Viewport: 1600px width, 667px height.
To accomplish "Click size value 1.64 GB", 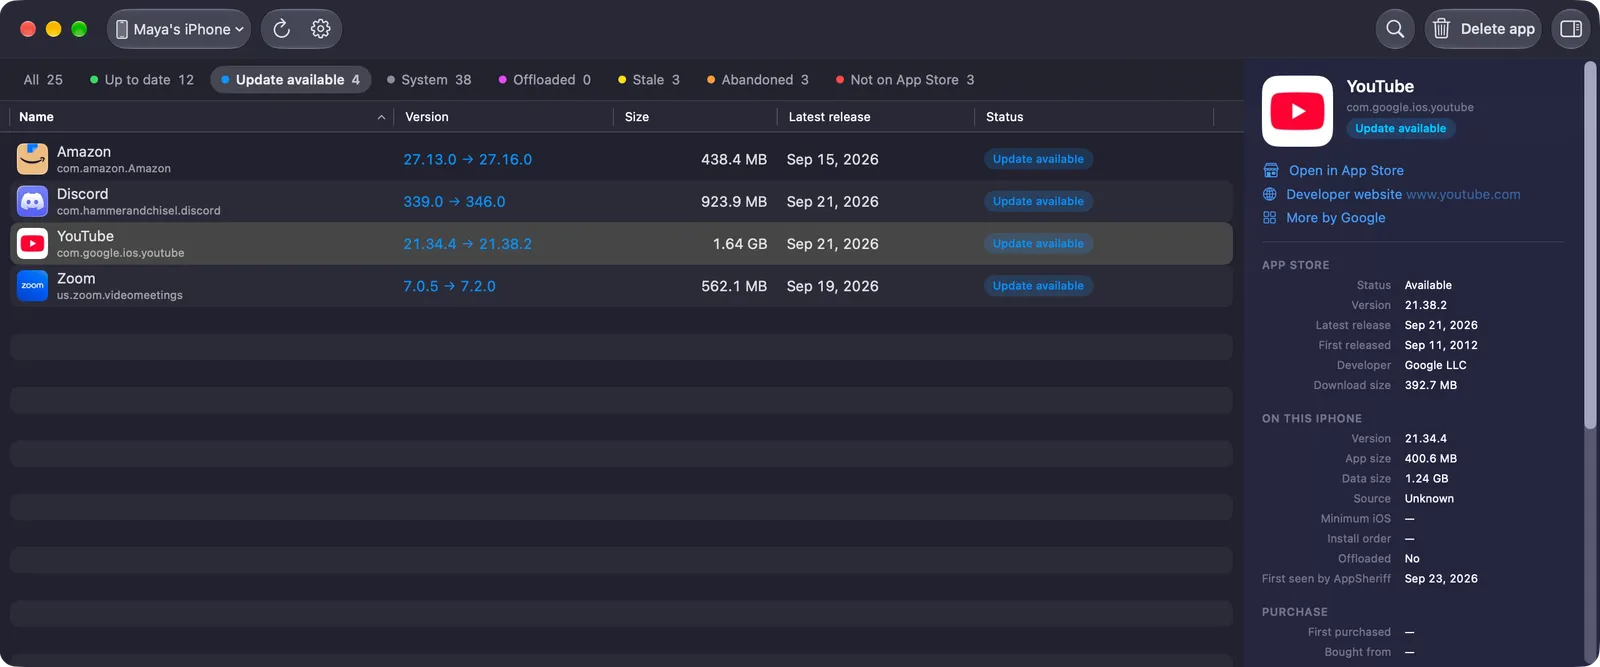I will (x=740, y=243).
